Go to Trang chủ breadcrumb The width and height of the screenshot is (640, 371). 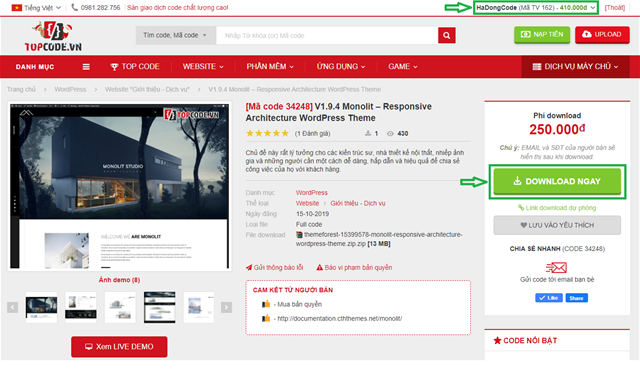[x=21, y=89]
